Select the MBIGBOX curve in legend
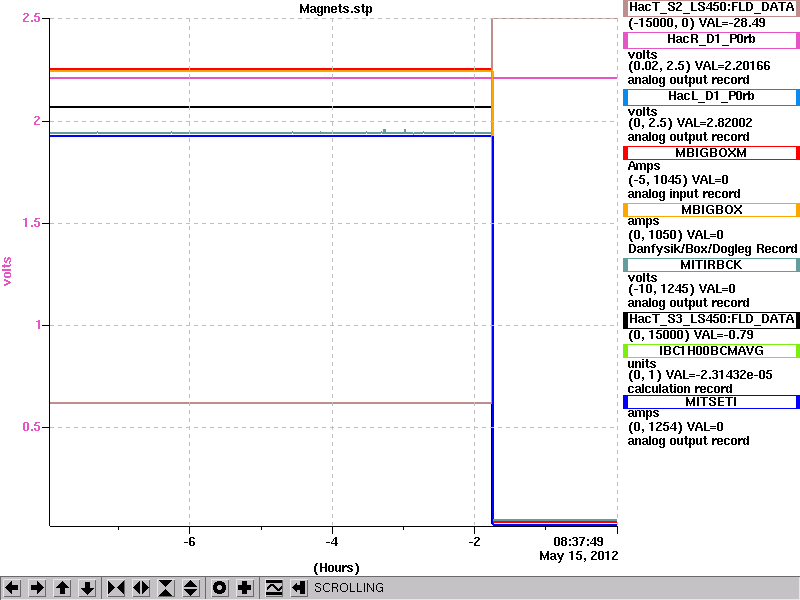800x600 pixels. tap(711, 210)
